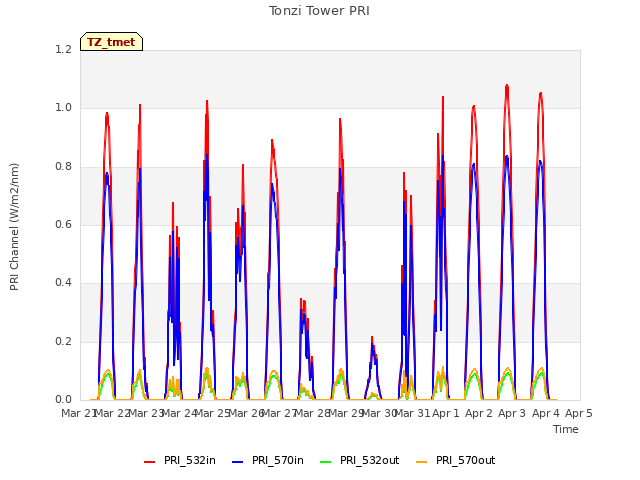Click the 1.2 y-axis tick label

tap(63, 49)
